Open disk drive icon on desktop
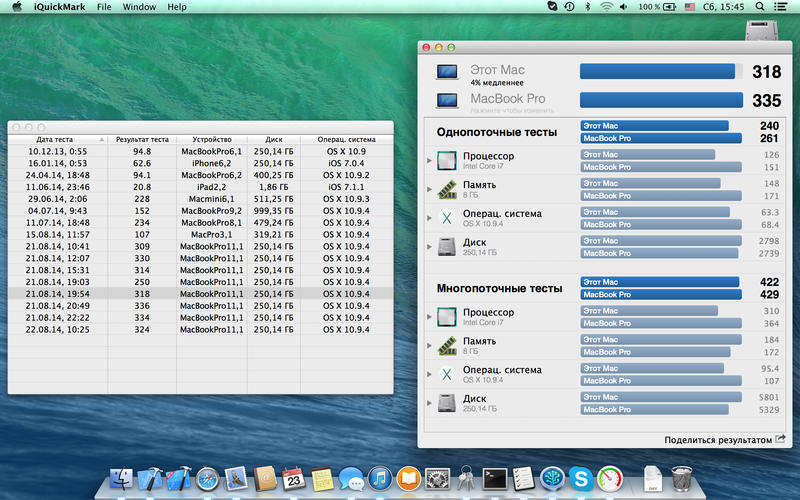The image size is (800, 500). click(761, 30)
